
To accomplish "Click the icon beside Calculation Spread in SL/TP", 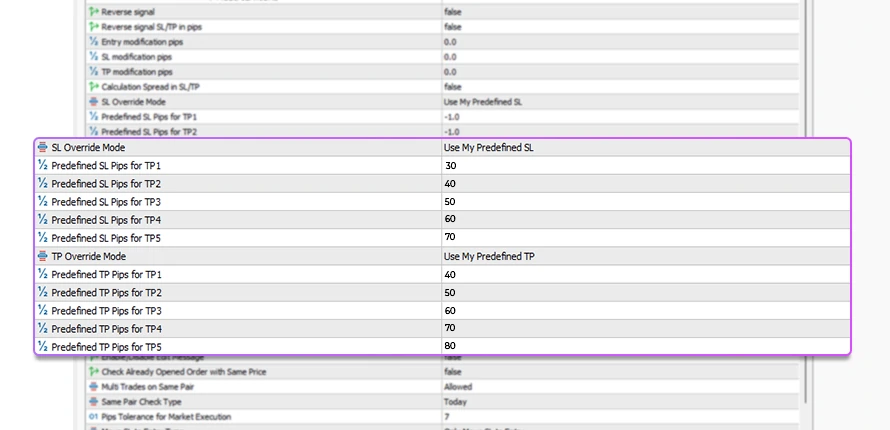I will (x=94, y=87).
